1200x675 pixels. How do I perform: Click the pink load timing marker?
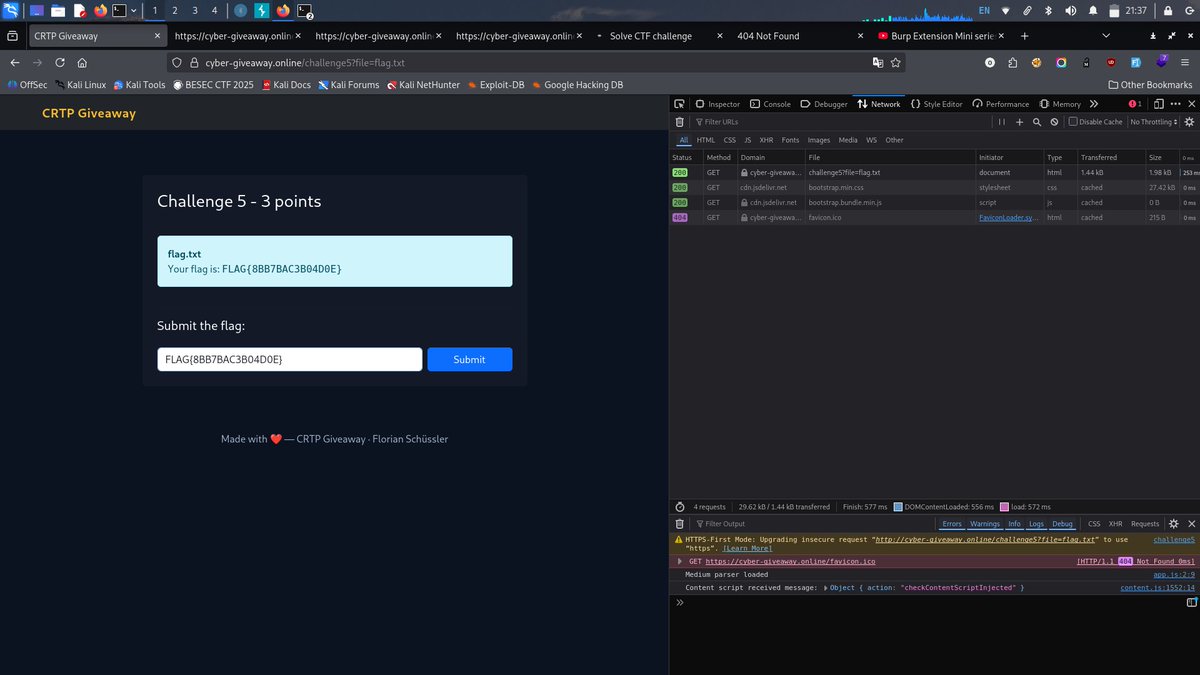tap(1004, 507)
